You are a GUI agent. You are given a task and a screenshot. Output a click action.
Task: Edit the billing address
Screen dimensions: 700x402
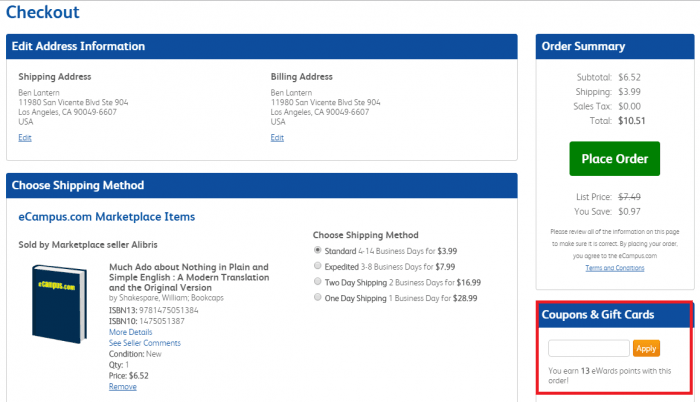pos(277,138)
